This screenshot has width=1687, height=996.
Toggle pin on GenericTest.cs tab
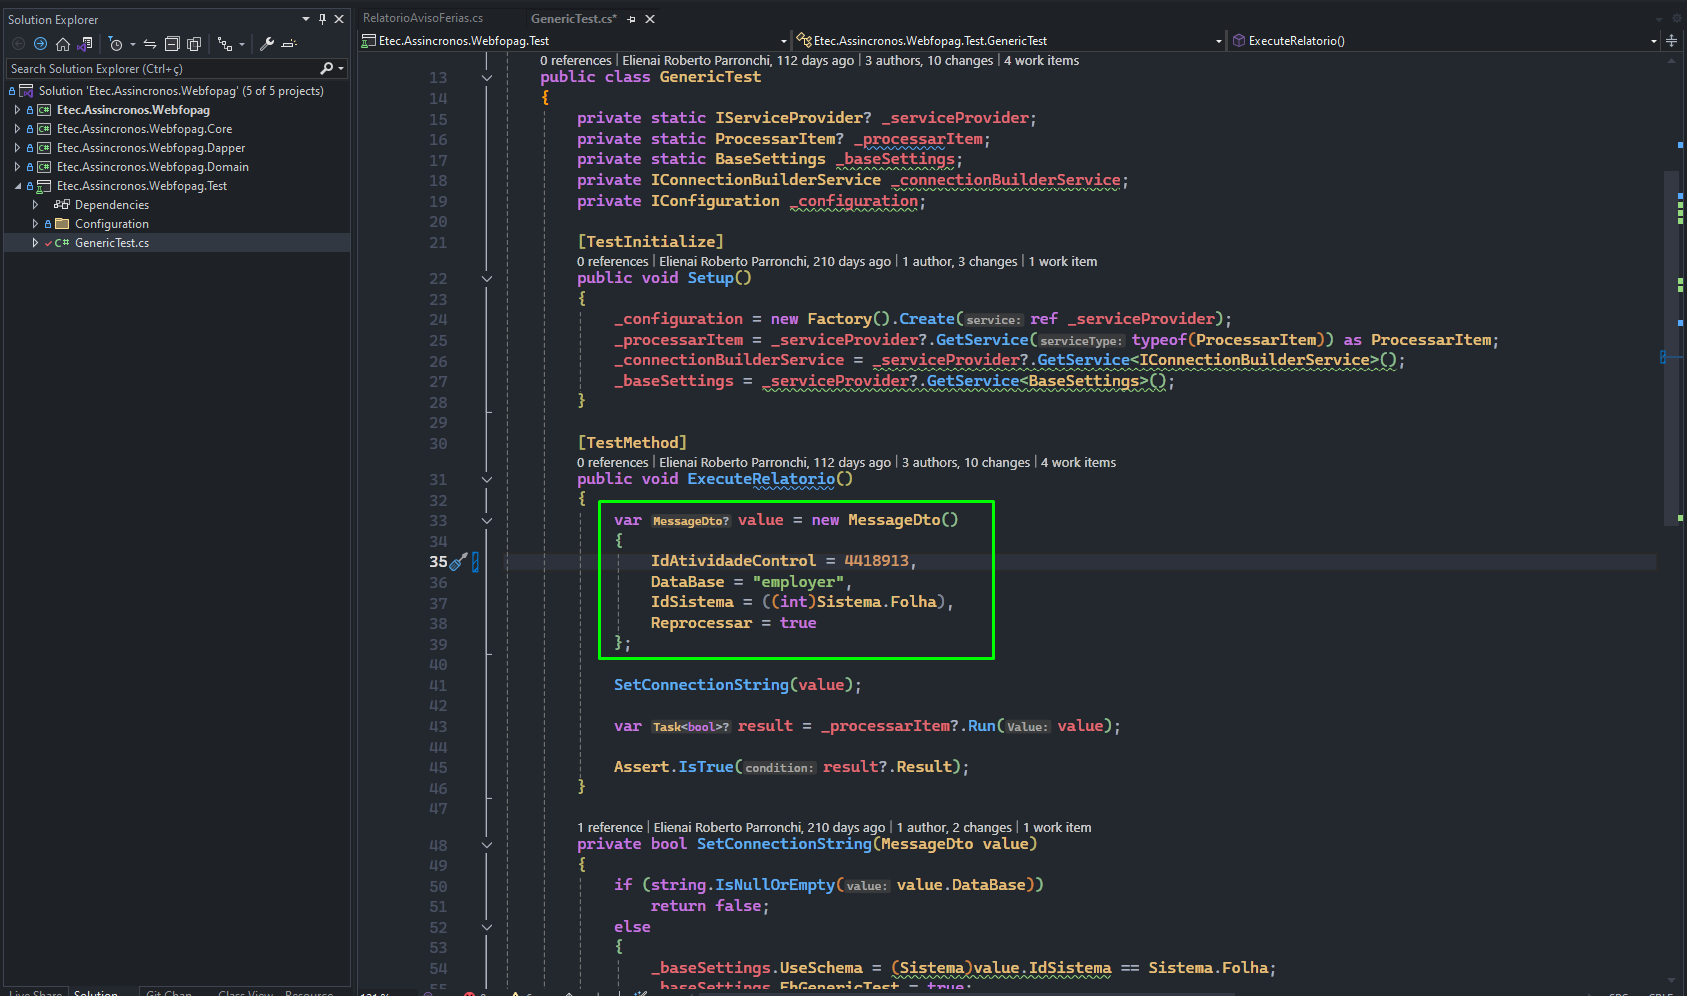(631, 19)
